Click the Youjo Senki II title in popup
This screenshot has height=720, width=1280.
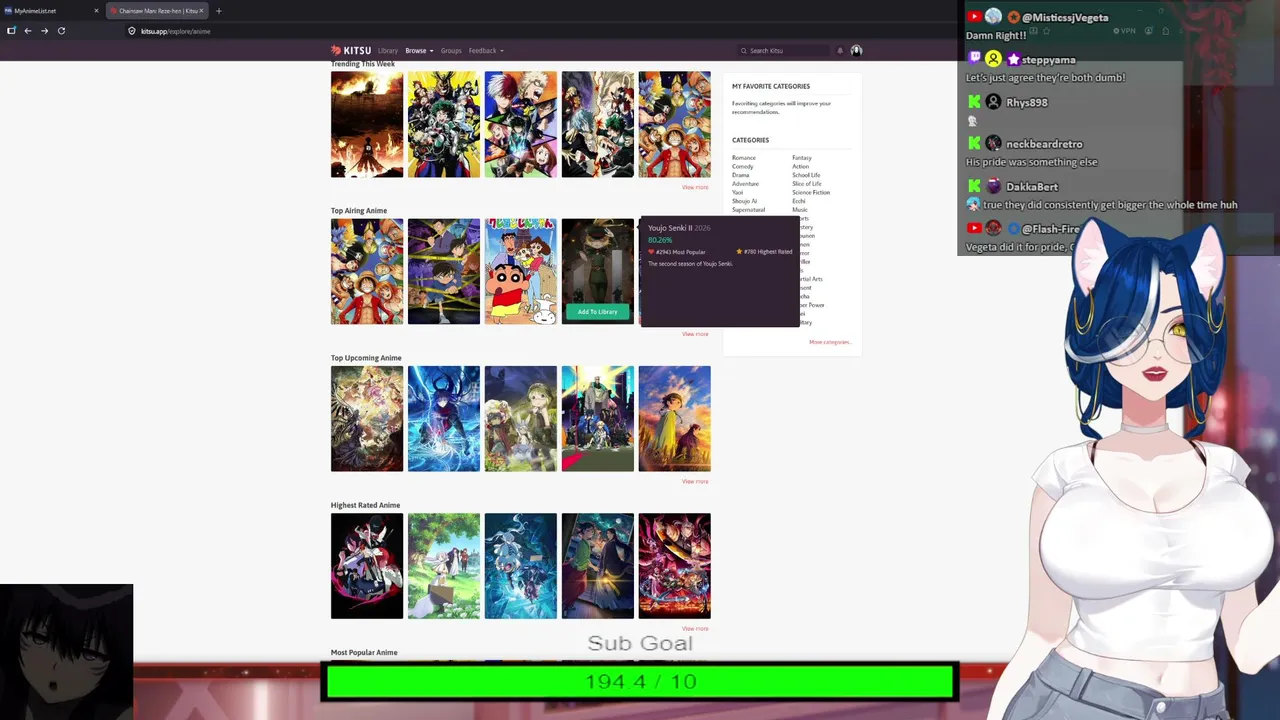click(x=670, y=228)
